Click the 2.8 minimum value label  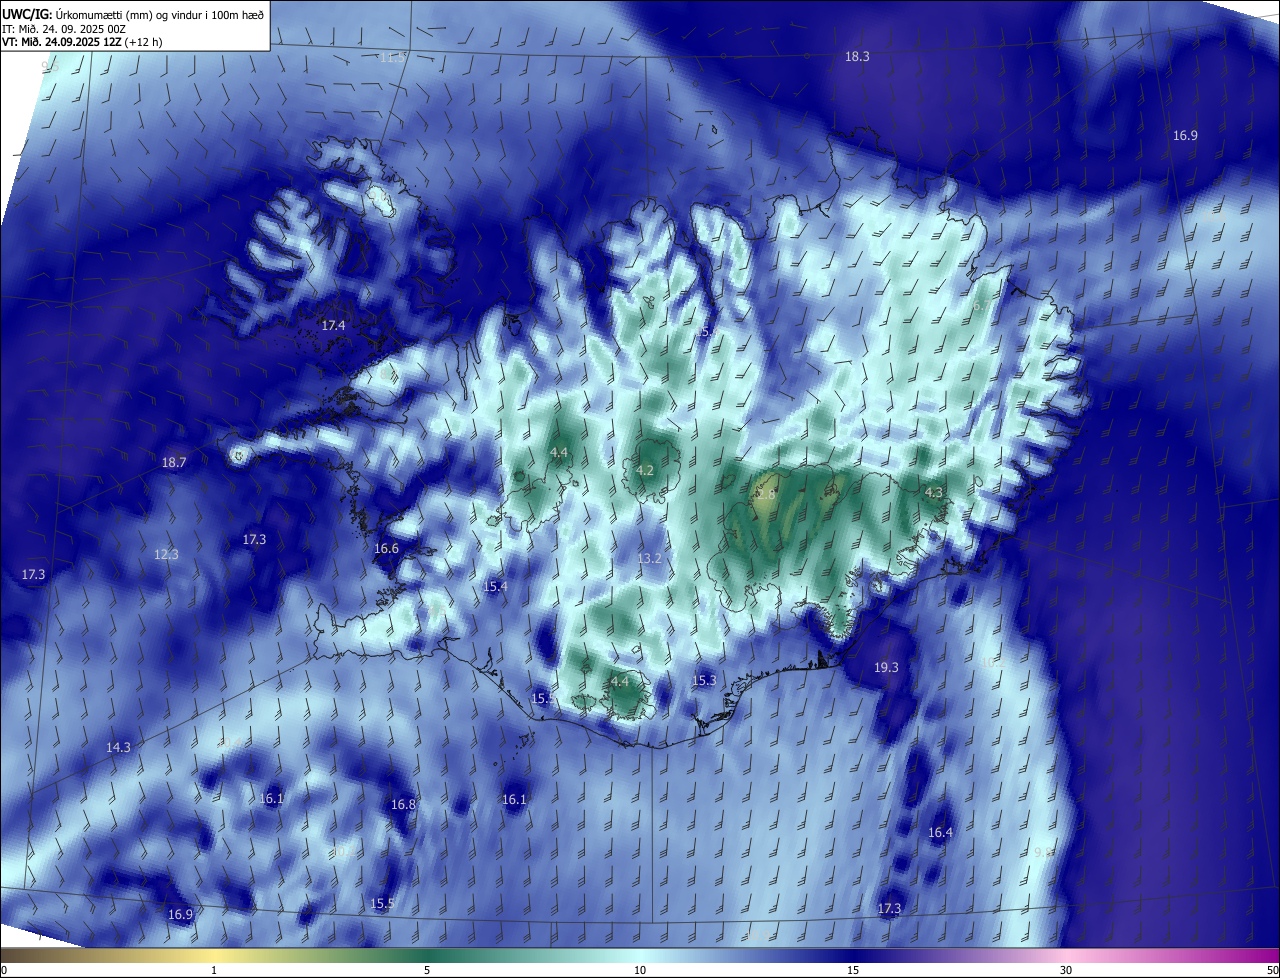click(x=766, y=494)
